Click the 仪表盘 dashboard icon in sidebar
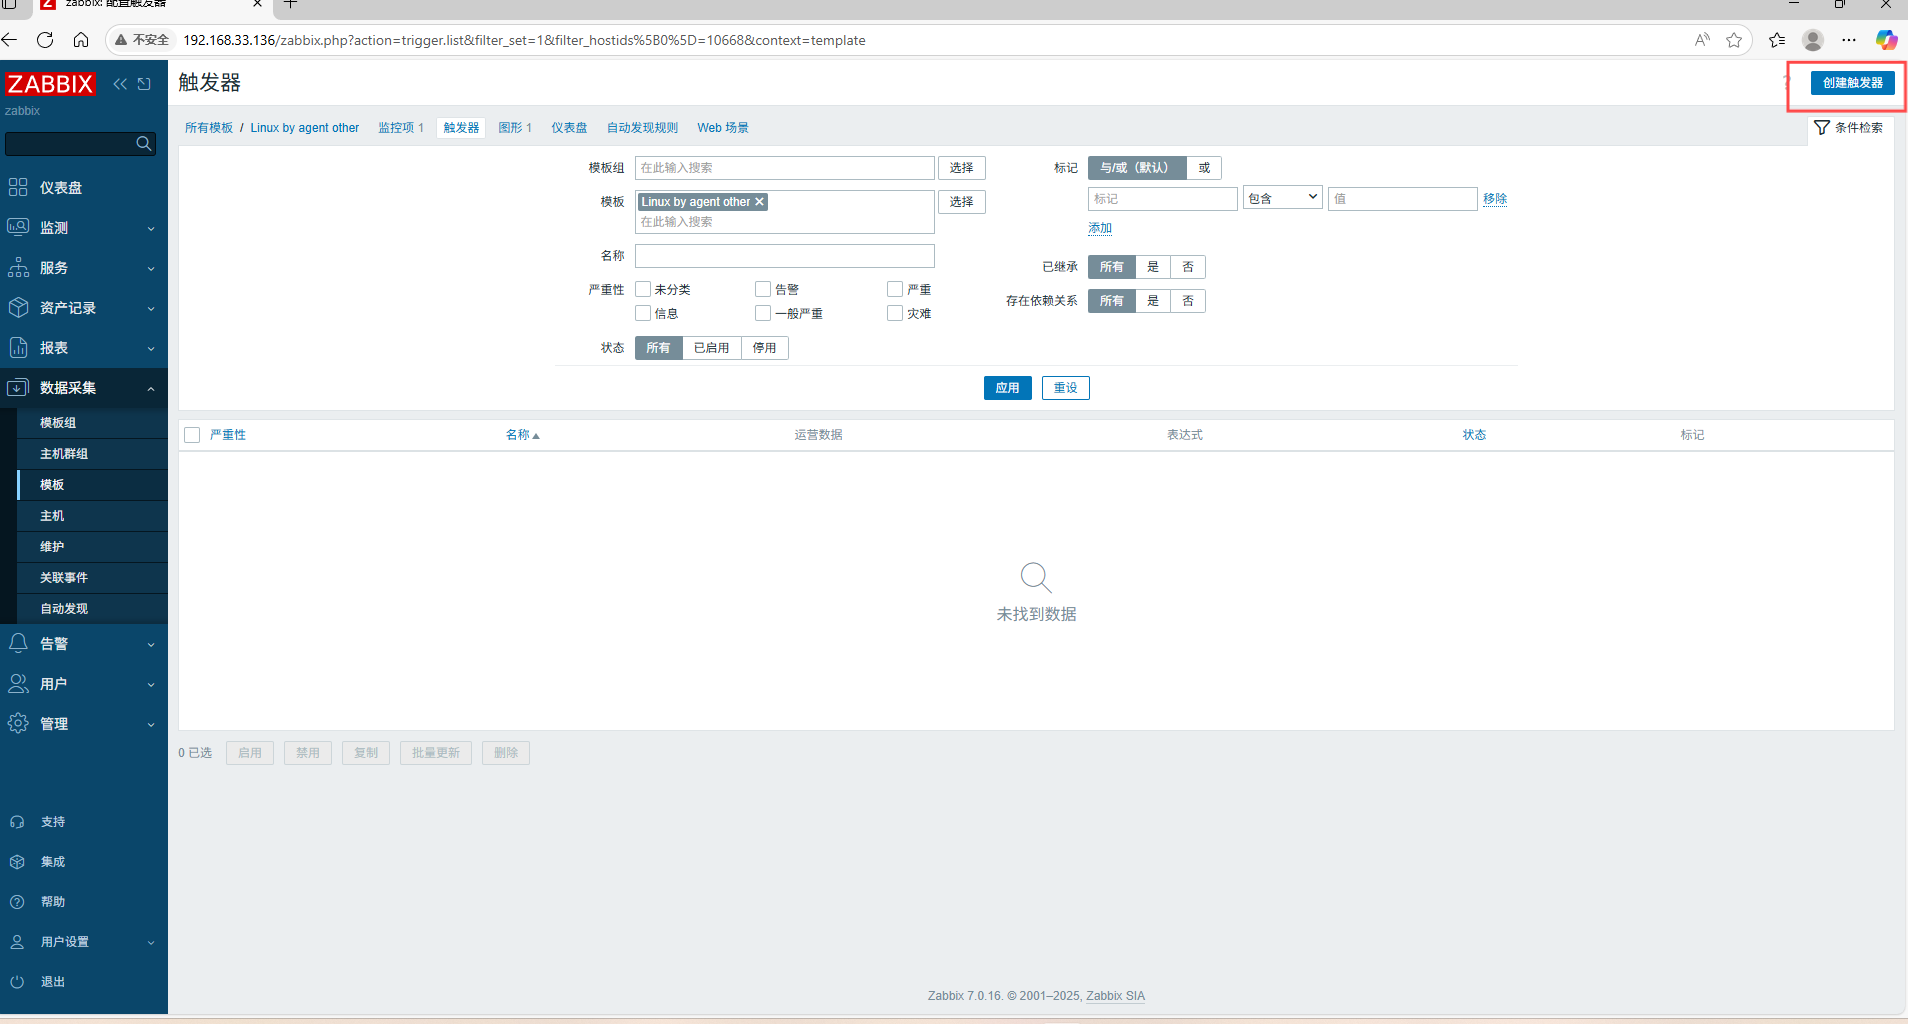 [18, 187]
